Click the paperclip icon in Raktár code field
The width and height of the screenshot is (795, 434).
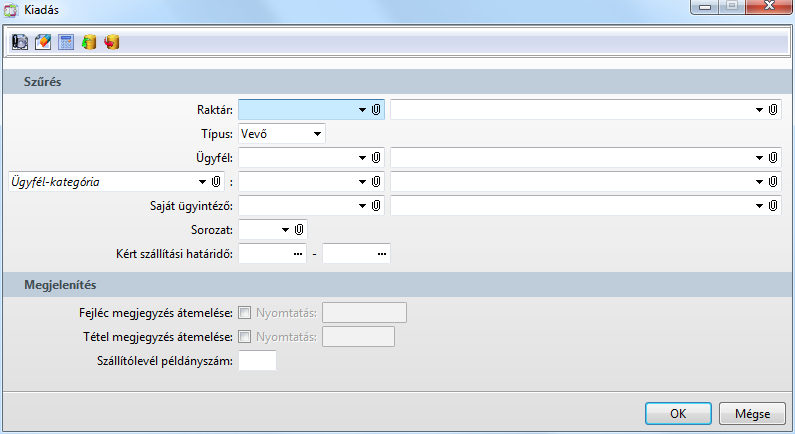point(376,110)
